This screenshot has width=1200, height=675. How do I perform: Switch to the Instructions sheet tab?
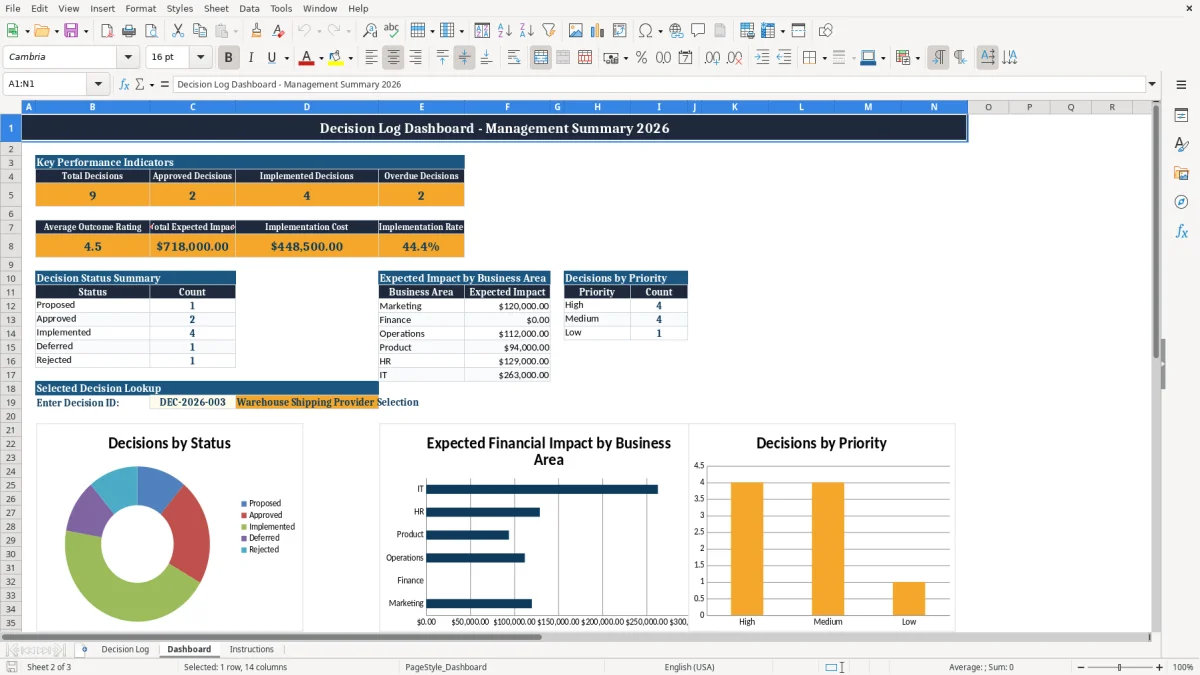[x=251, y=650]
